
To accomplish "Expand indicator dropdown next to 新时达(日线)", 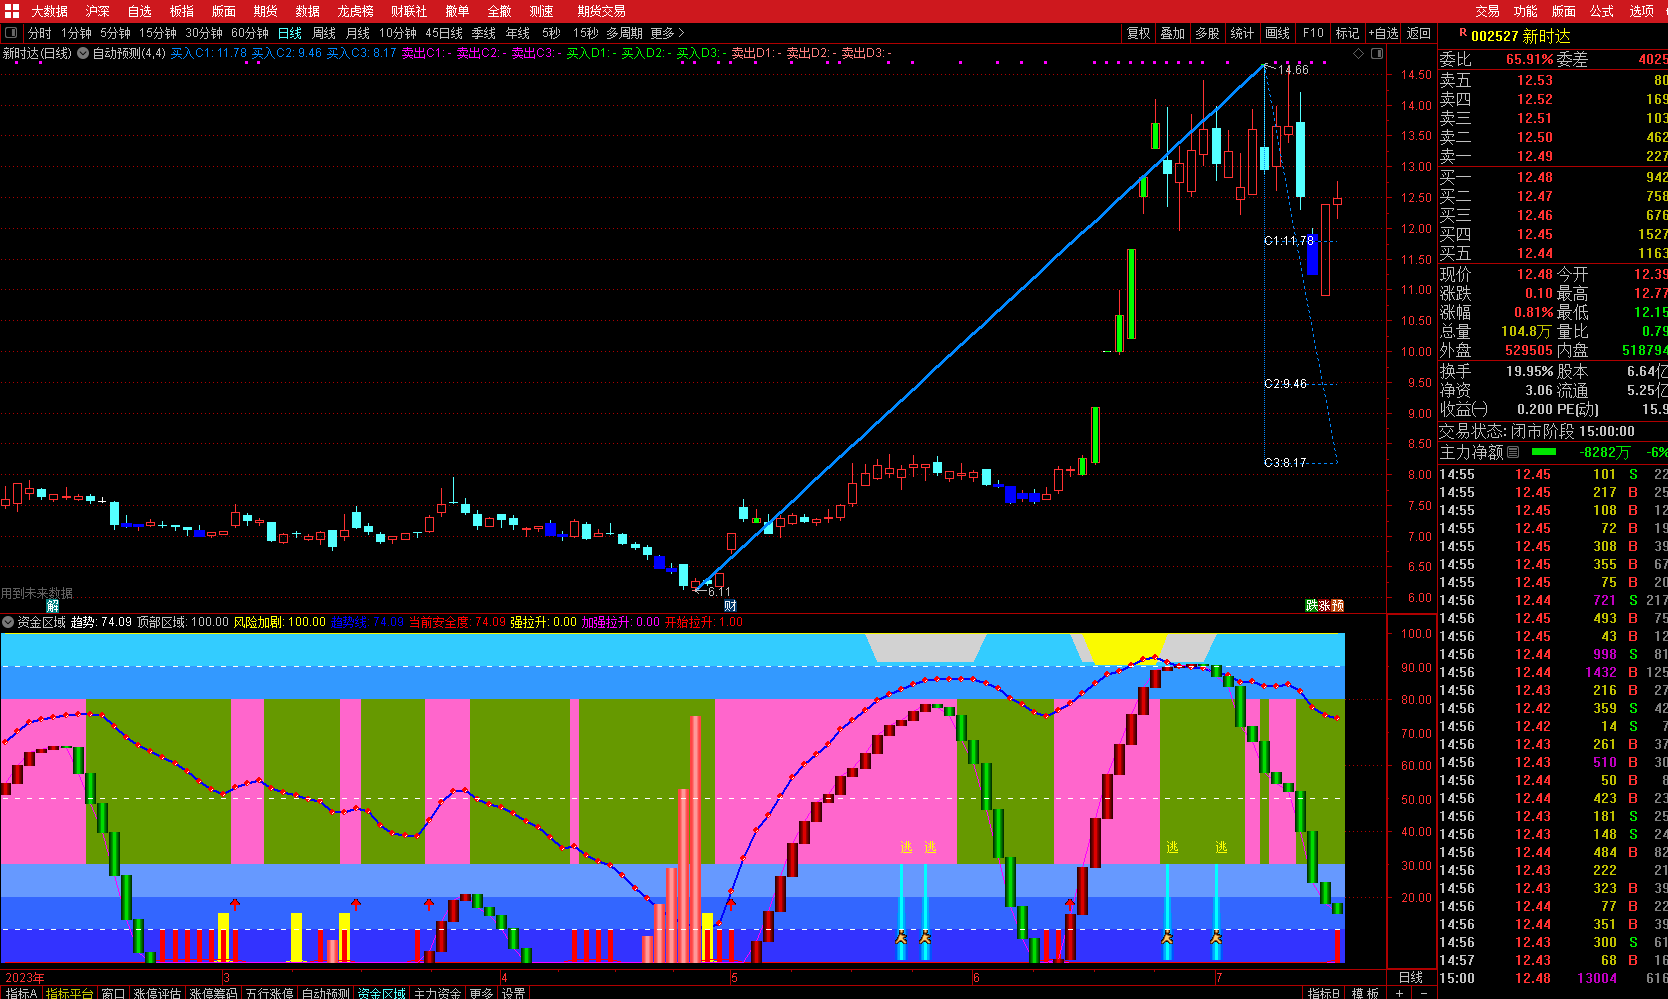I will tap(83, 53).
